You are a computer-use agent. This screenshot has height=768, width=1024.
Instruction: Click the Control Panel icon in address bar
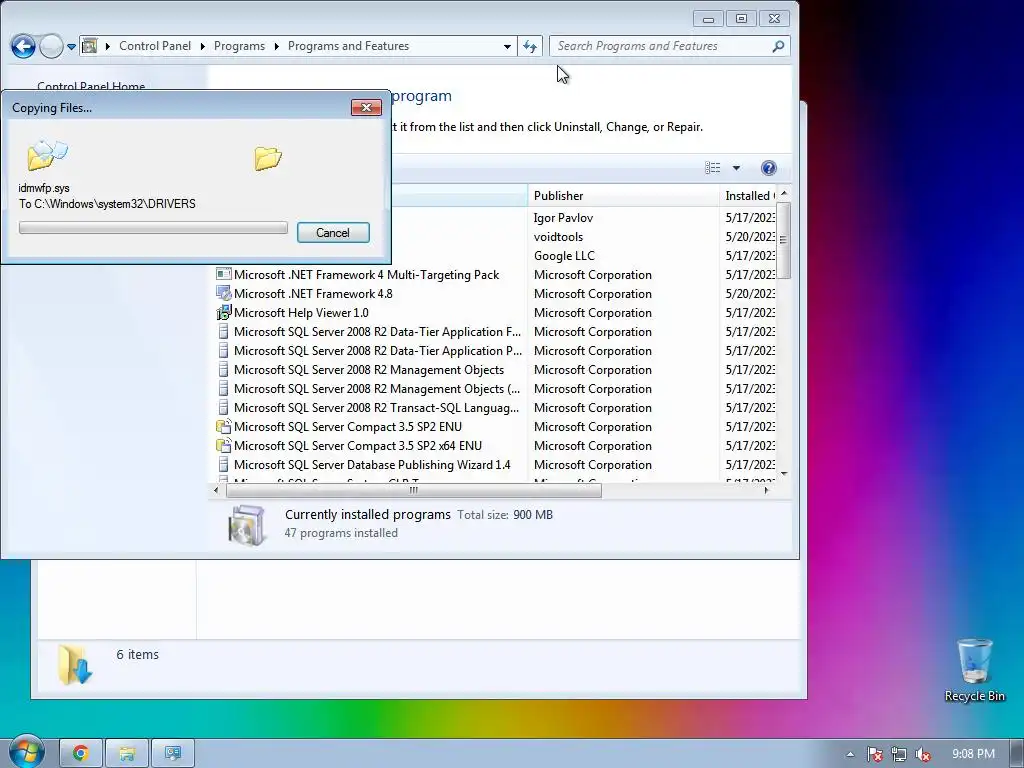tap(89, 46)
